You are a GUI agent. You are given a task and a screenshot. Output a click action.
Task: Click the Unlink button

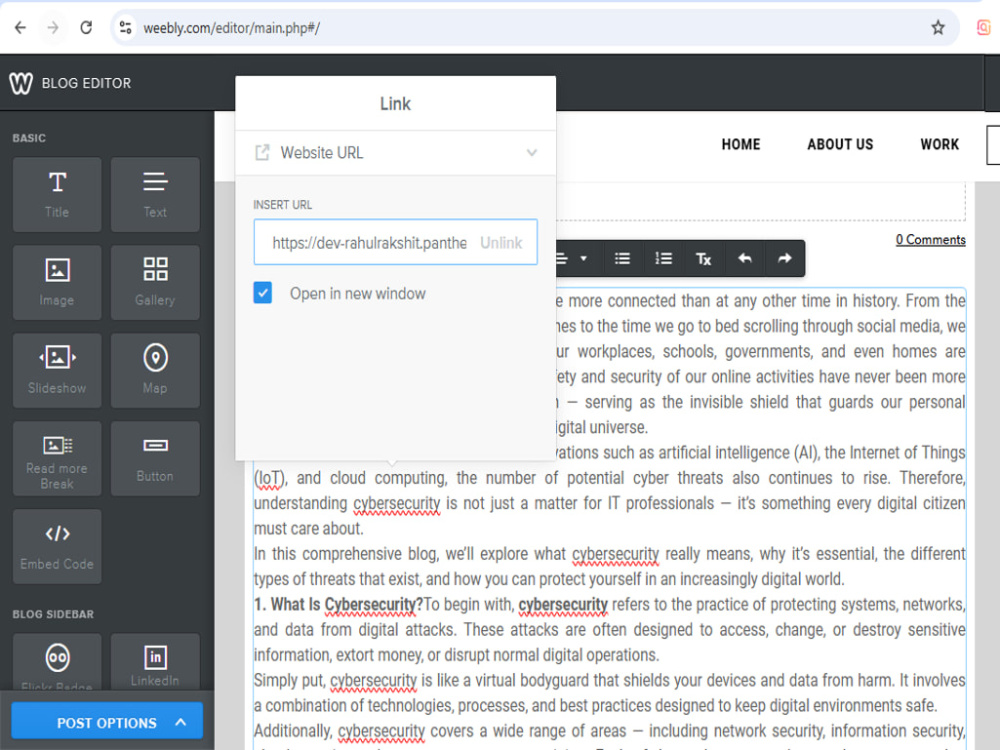[501, 243]
